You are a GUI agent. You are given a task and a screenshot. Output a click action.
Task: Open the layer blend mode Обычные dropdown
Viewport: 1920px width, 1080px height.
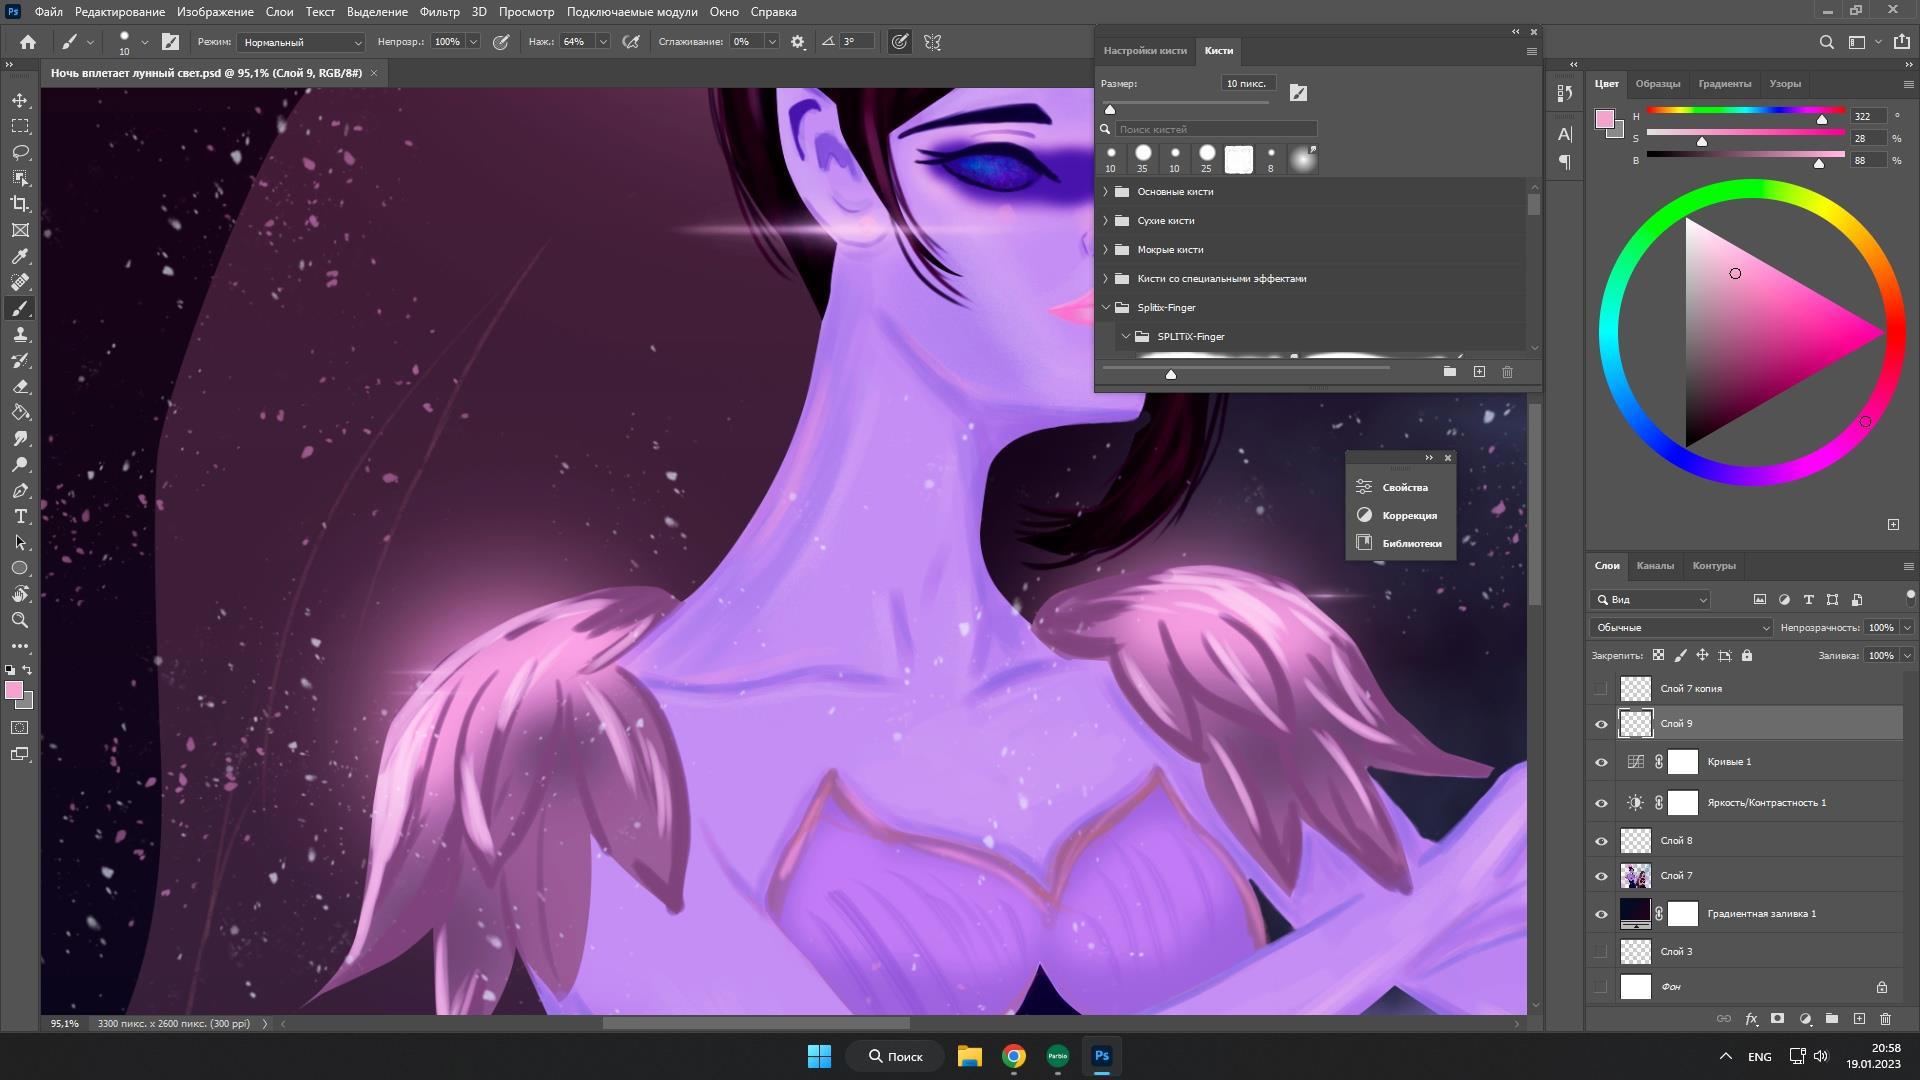[1680, 628]
